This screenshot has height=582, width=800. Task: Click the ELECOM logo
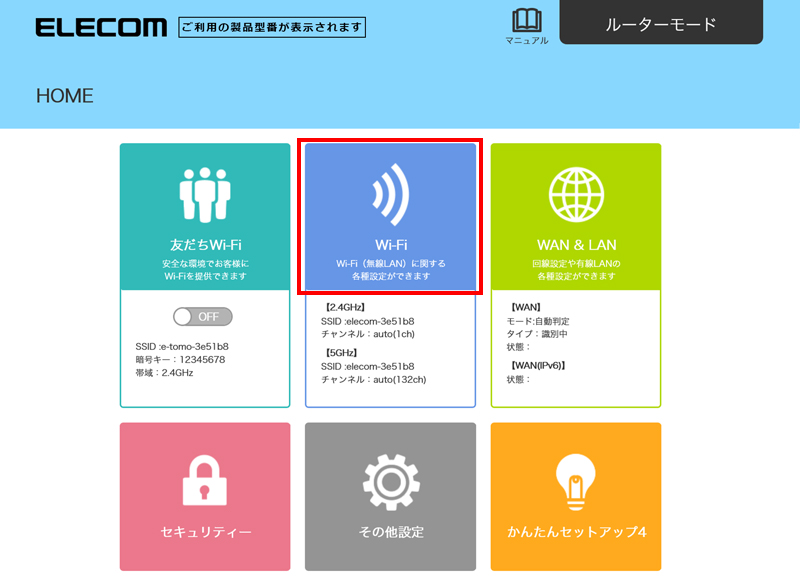pyautogui.click(x=101, y=27)
